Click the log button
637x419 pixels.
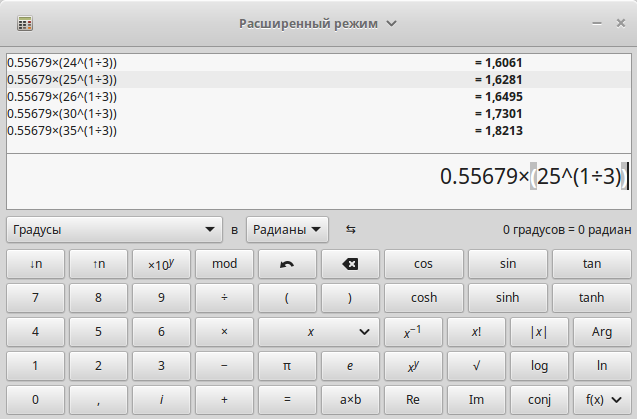click(539, 366)
